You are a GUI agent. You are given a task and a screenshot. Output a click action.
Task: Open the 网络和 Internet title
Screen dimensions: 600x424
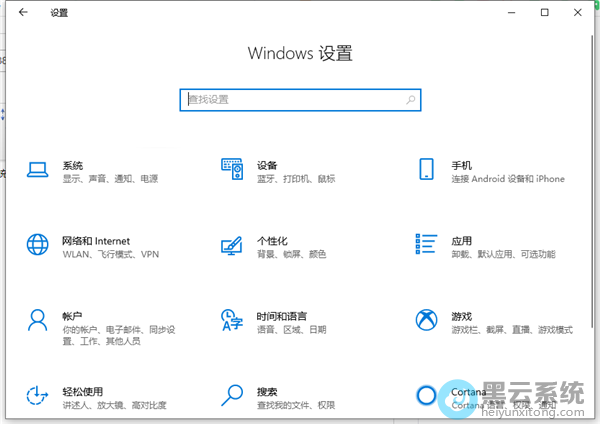96,241
